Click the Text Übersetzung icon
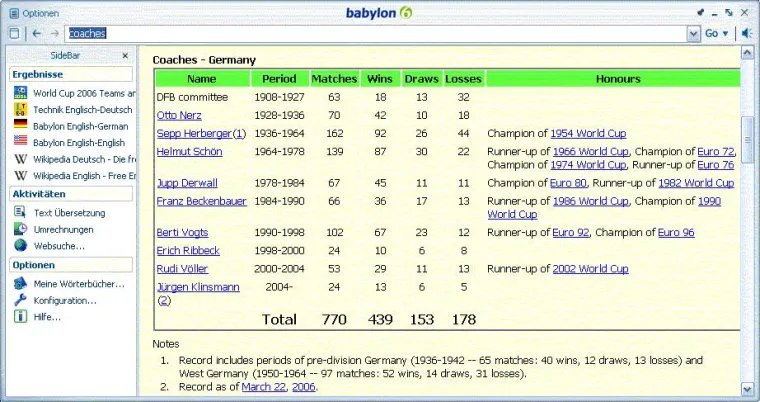The height and width of the screenshot is (402, 760). tap(20, 212)
